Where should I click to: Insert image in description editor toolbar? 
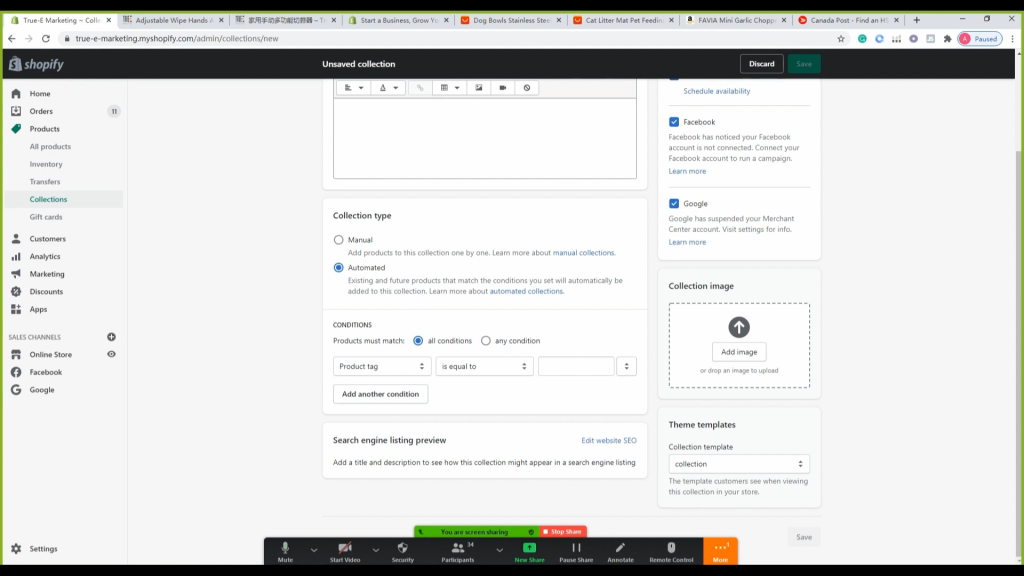[479, 88]
